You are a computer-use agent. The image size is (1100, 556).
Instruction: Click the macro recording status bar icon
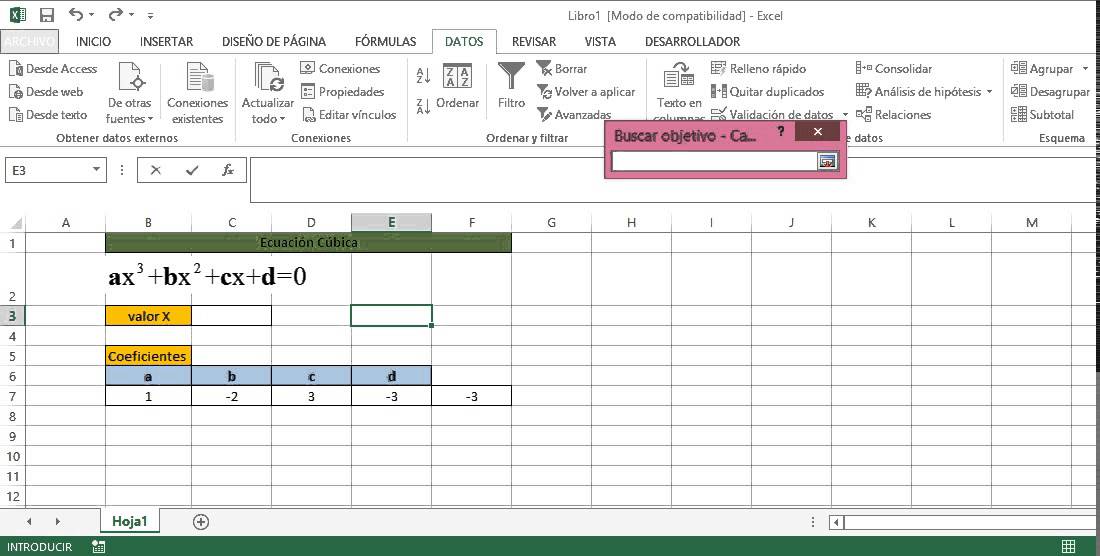[99, 547]
